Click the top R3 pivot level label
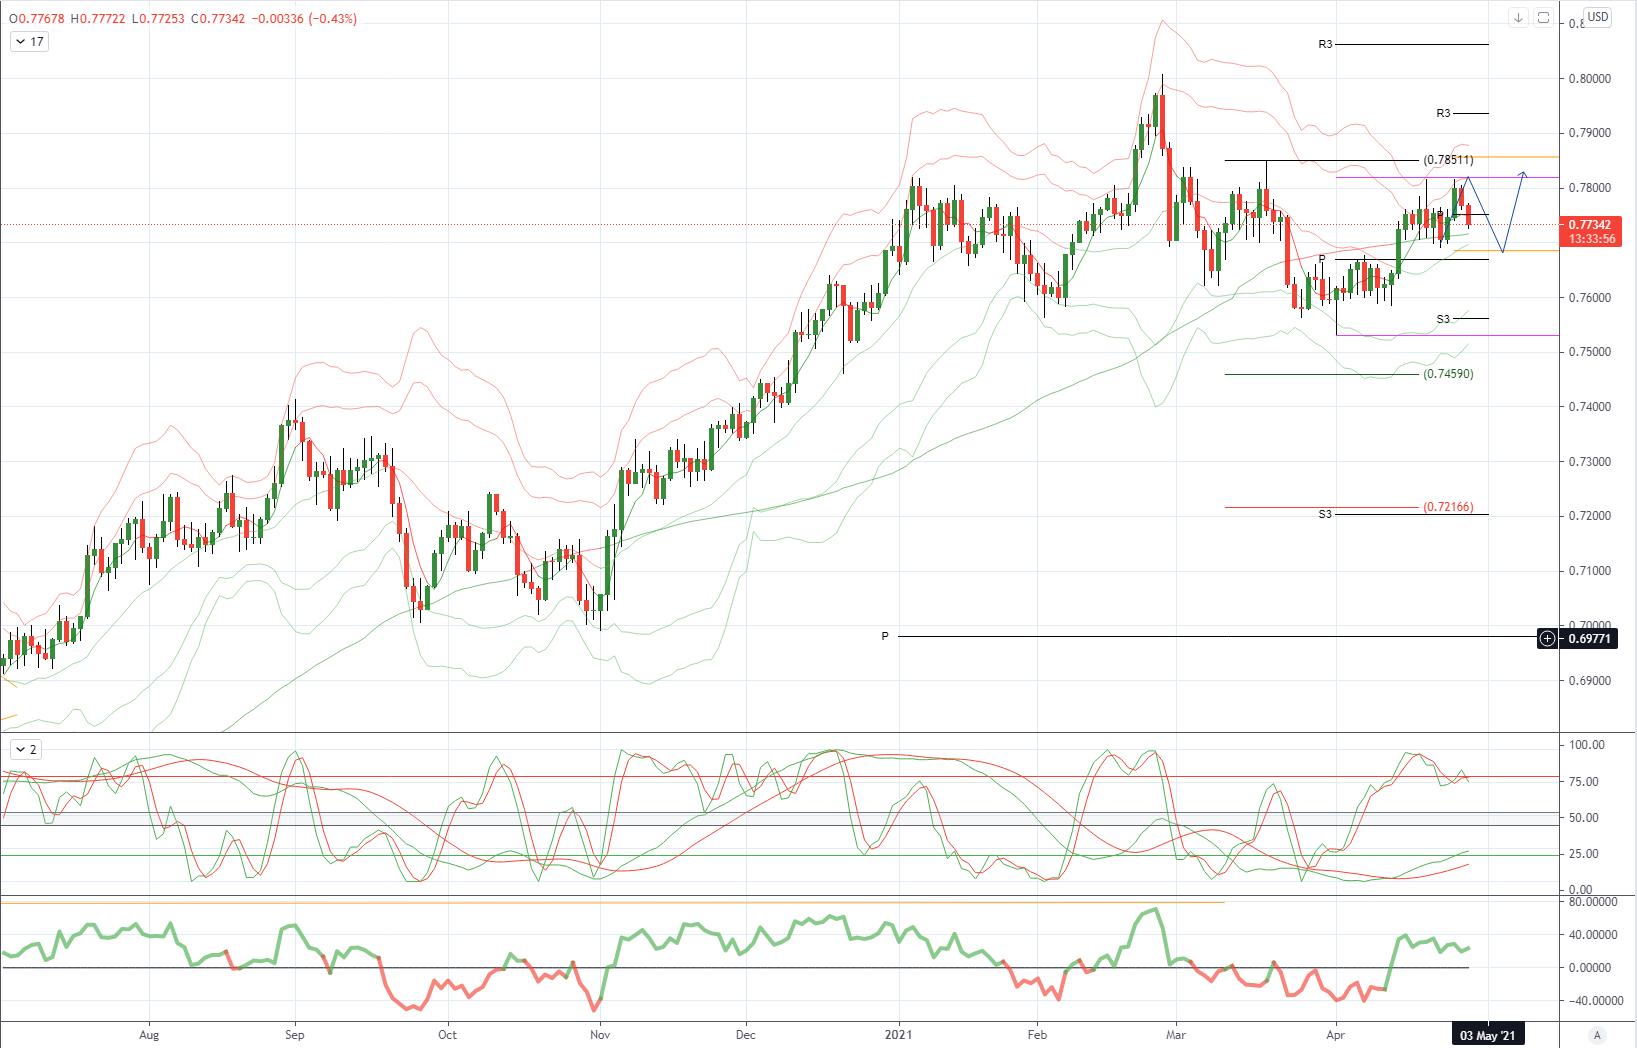The width and height of the screenshot is (1637, 1048). tap(1325, 44)
